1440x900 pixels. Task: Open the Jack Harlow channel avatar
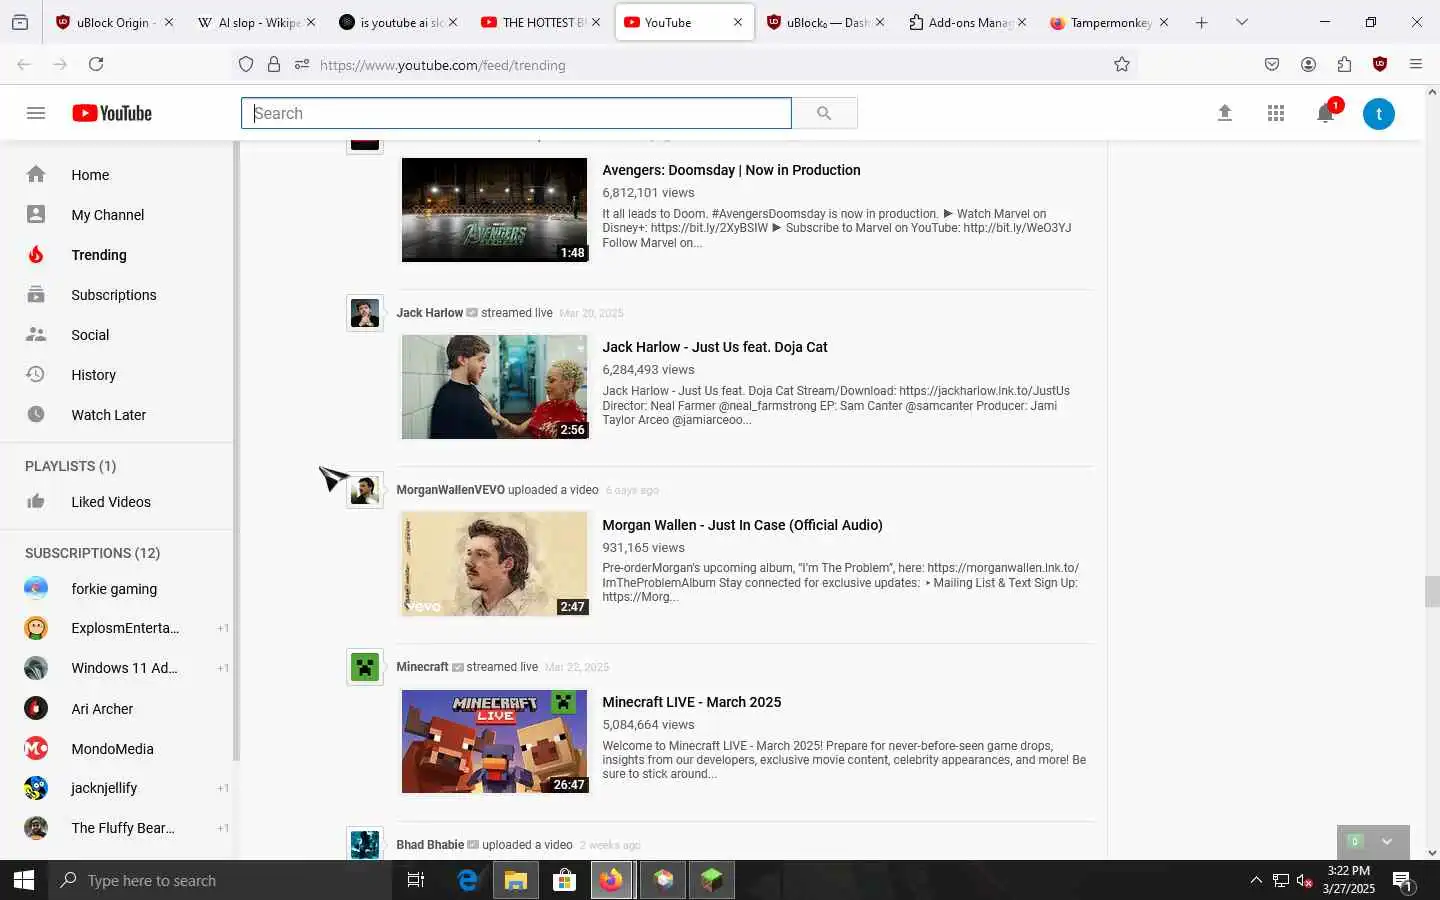coord(365,314)
